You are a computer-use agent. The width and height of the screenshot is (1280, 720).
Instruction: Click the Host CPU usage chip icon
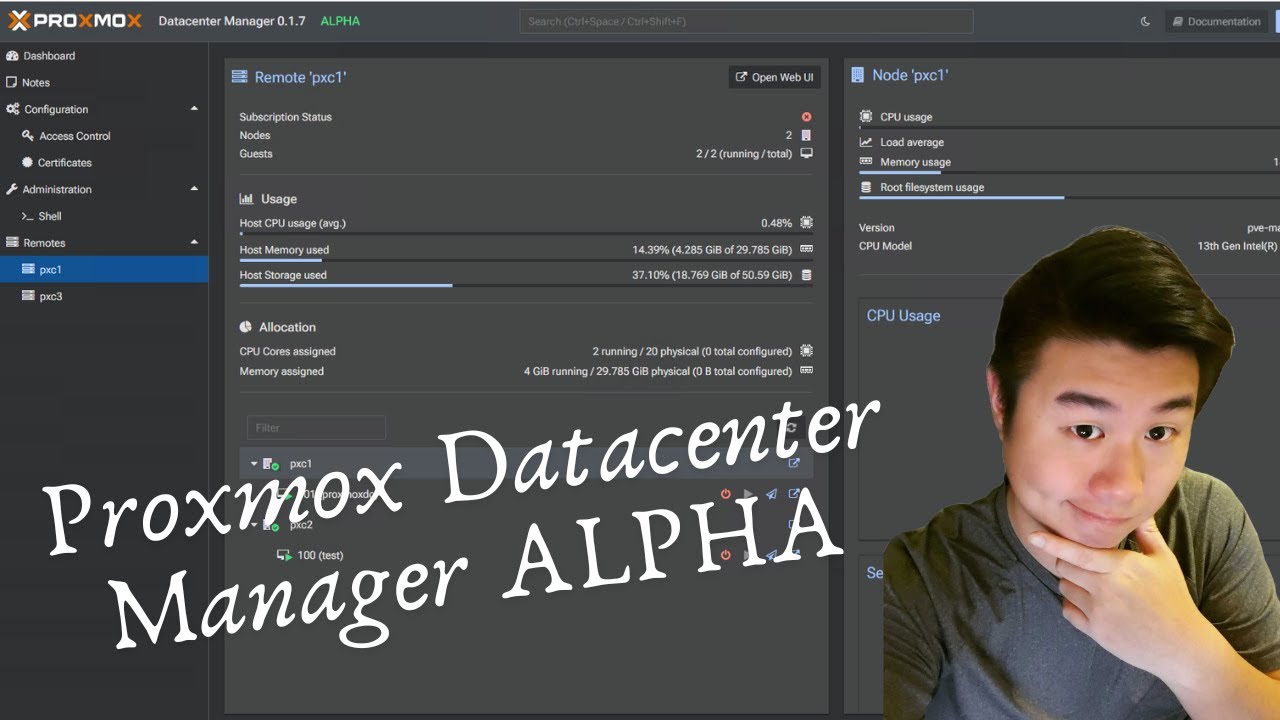pyautogui.click(x=806, y=223)
